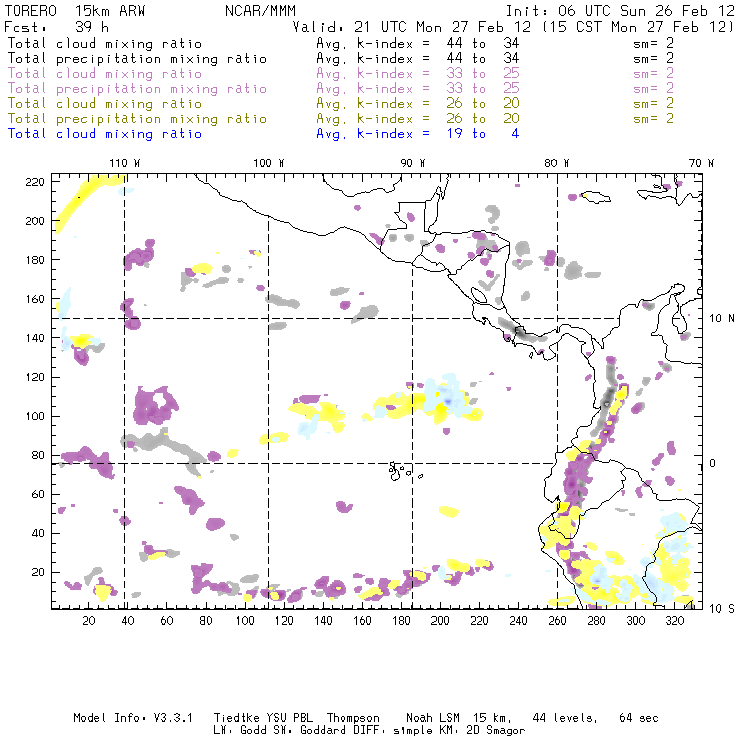Click the "90 W" longitude label
The image size is (740, 740).
[413, 163]
